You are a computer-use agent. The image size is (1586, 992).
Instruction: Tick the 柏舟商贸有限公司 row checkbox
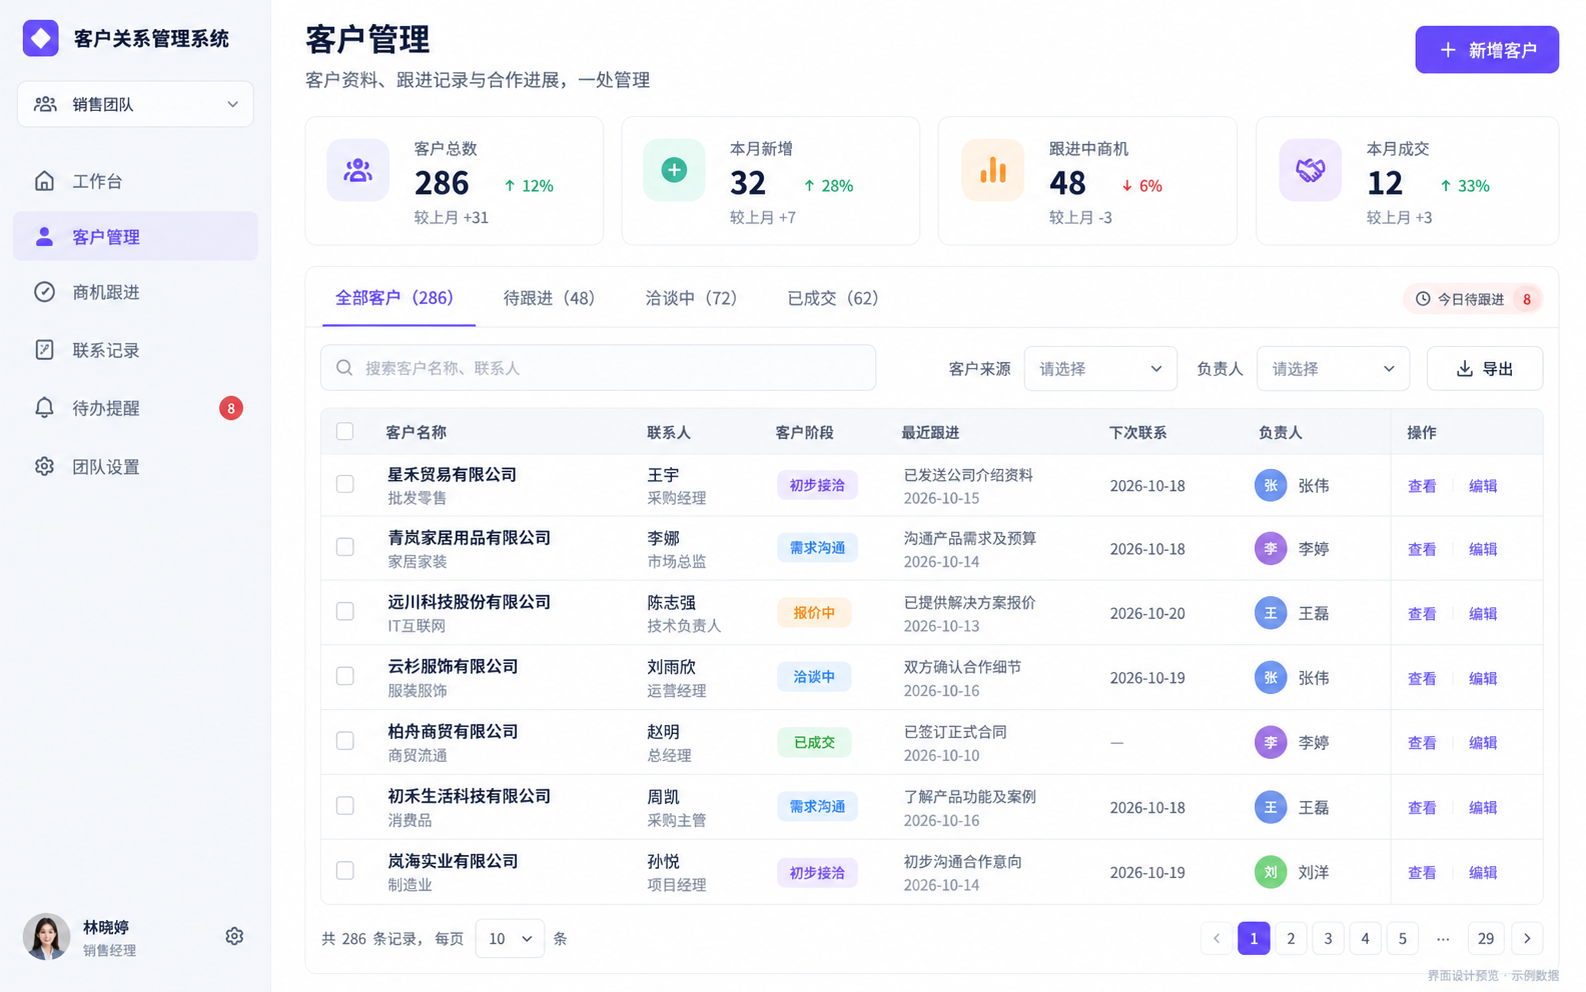point(345,741)
